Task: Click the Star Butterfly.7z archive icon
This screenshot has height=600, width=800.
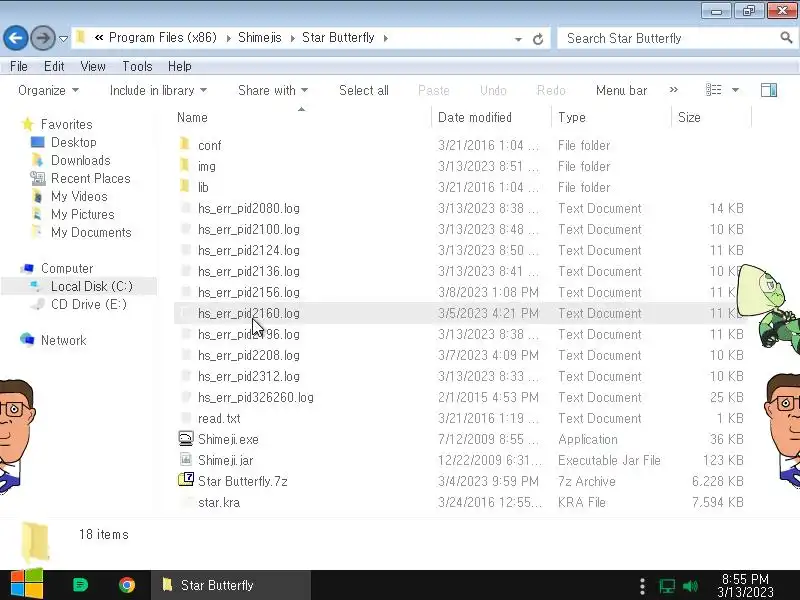Action: tap(186, 480)
